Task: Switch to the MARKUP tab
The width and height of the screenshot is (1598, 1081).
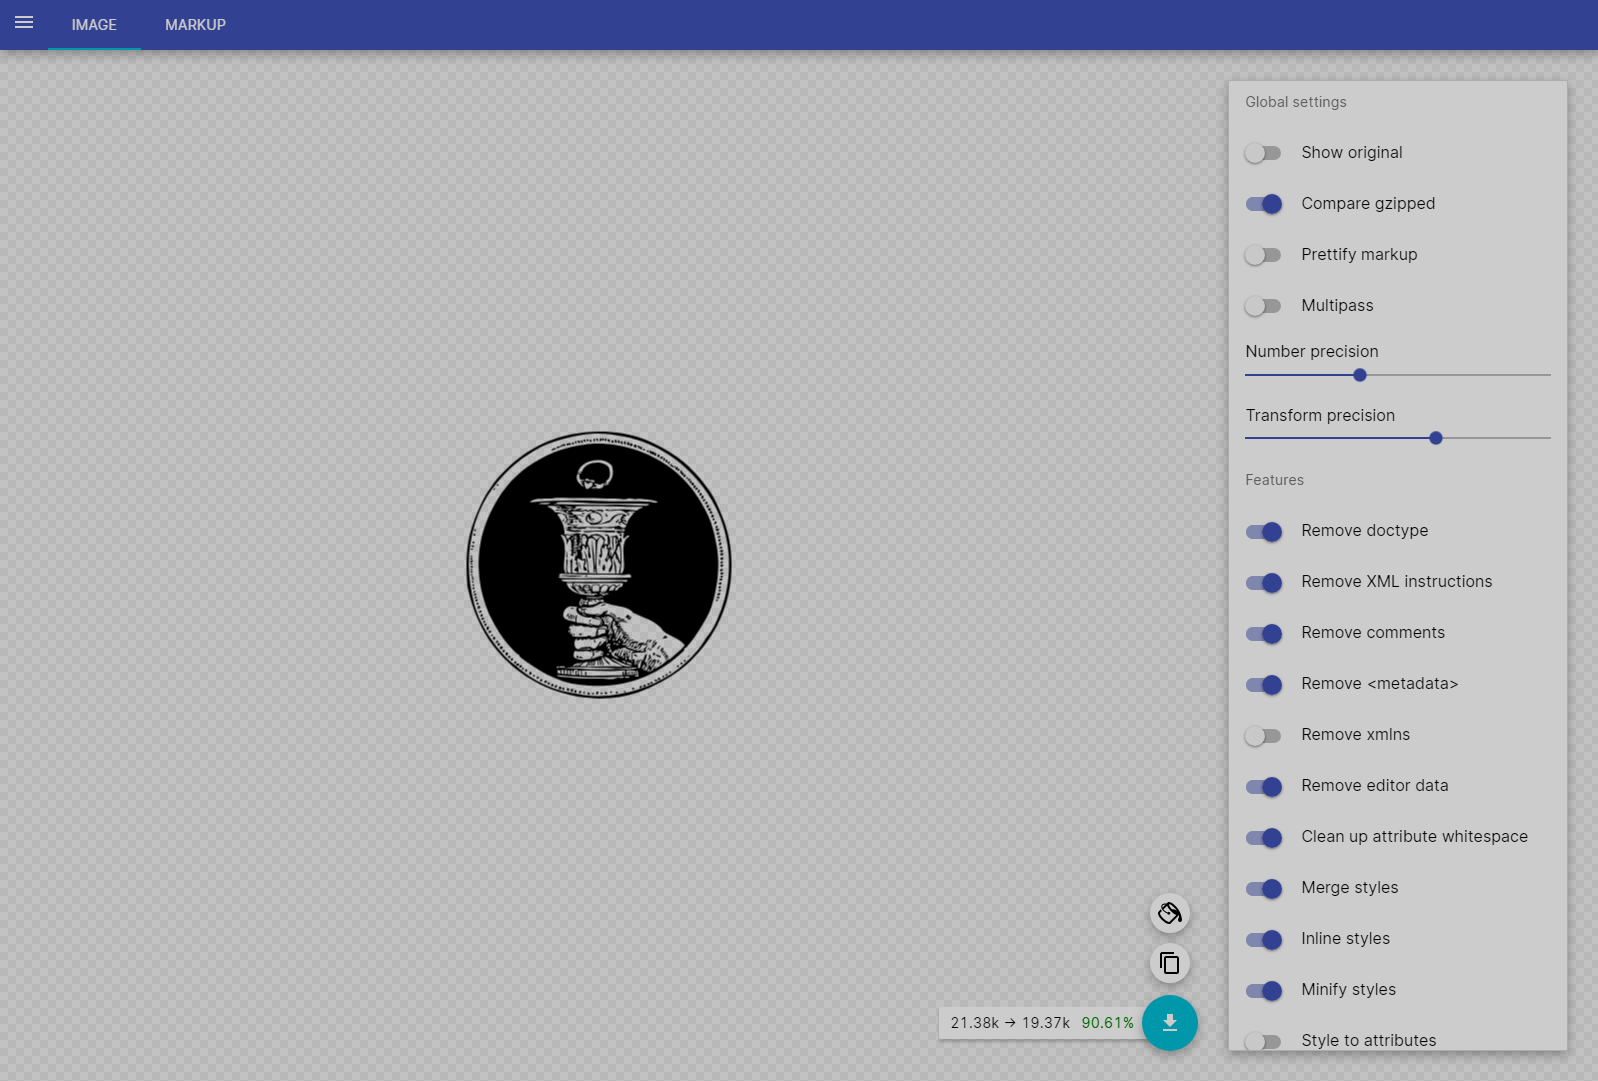Action: (x=195, y=25)
